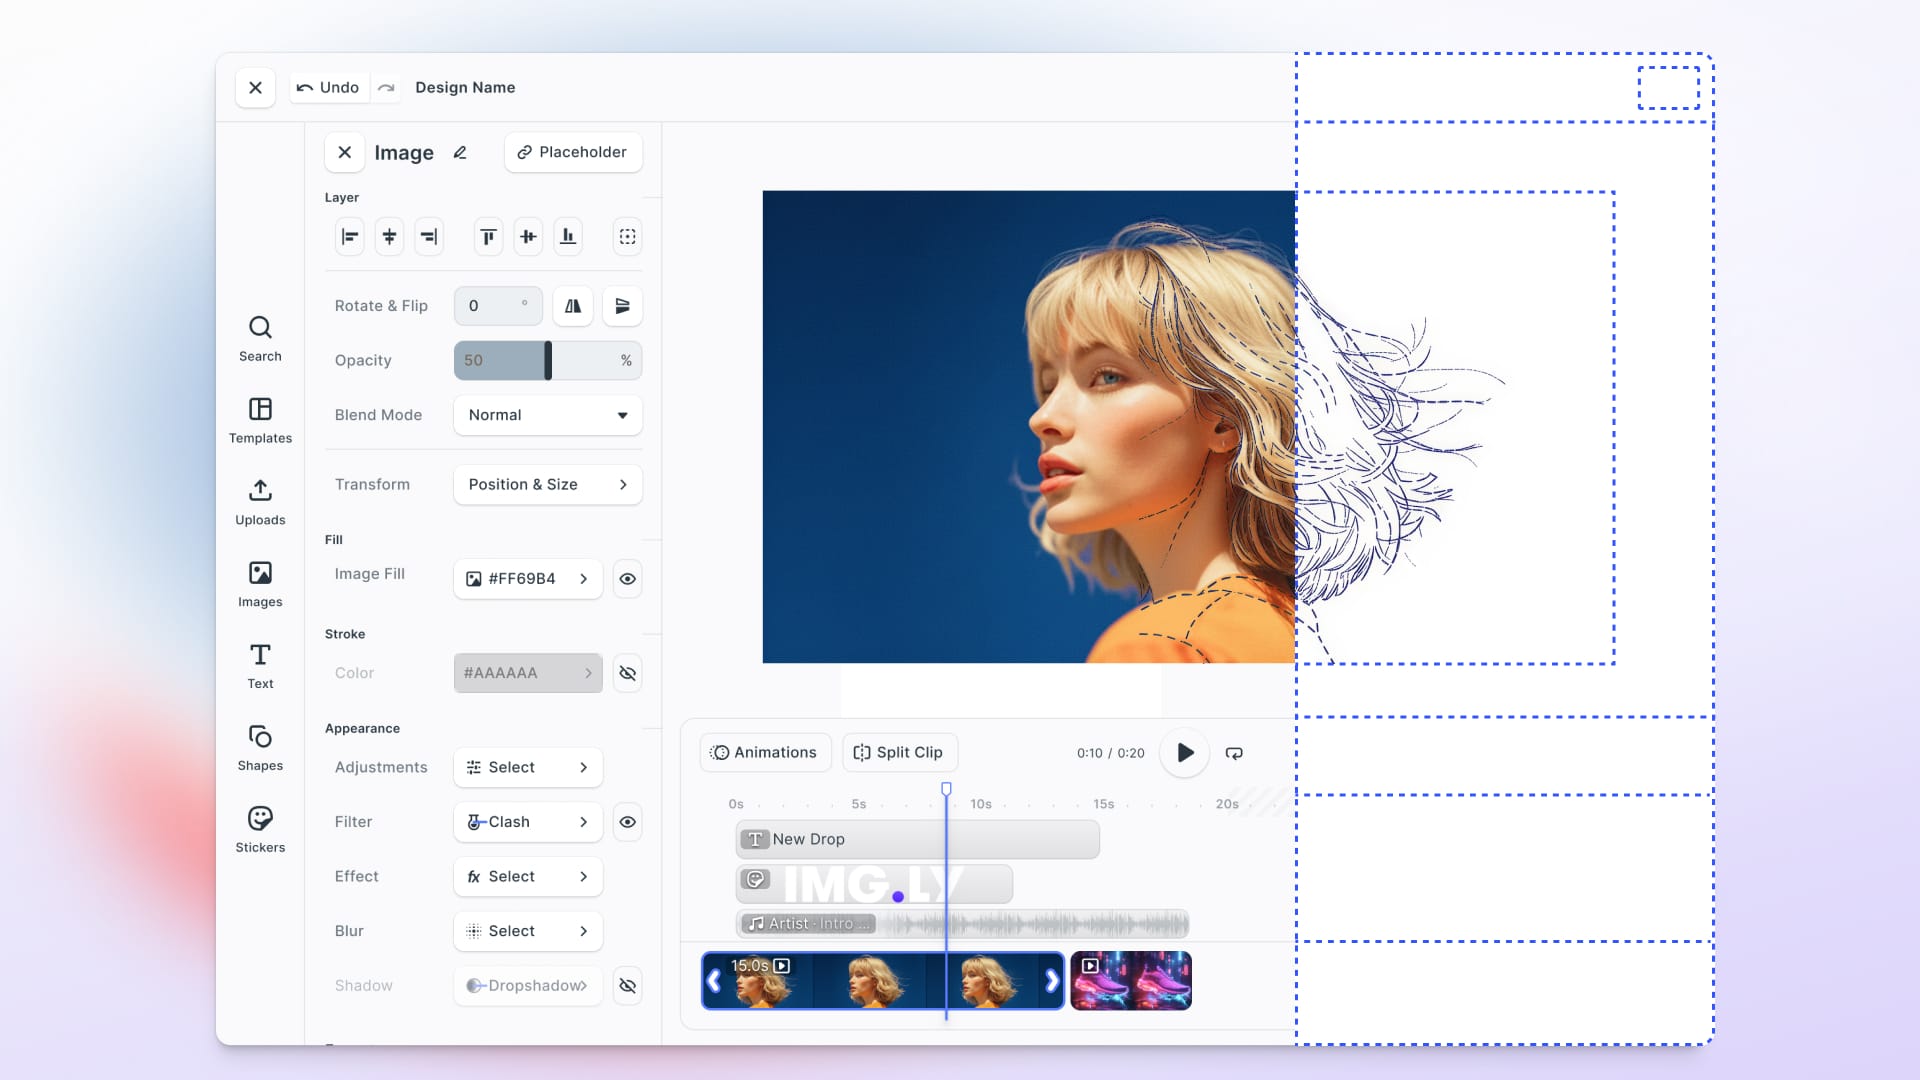Viewport: 1920px width, 1080px height.
Task: Show the stroke color
Action: click(x=627, y=672)
